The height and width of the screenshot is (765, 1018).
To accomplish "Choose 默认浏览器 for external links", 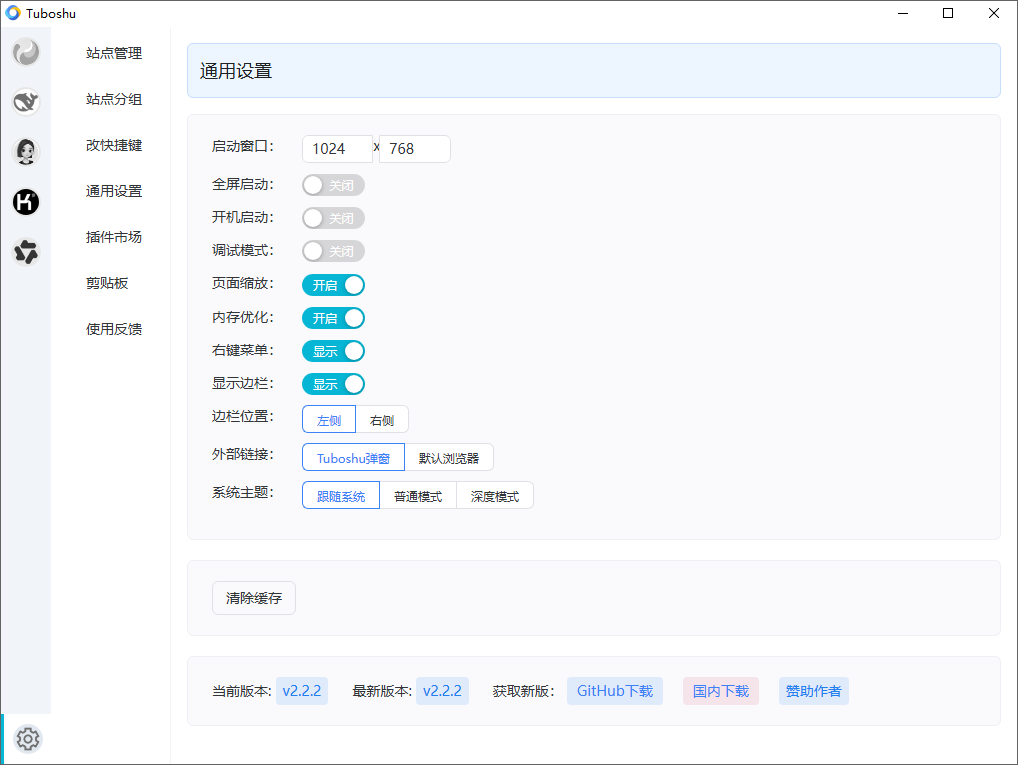I will [449, 458].
